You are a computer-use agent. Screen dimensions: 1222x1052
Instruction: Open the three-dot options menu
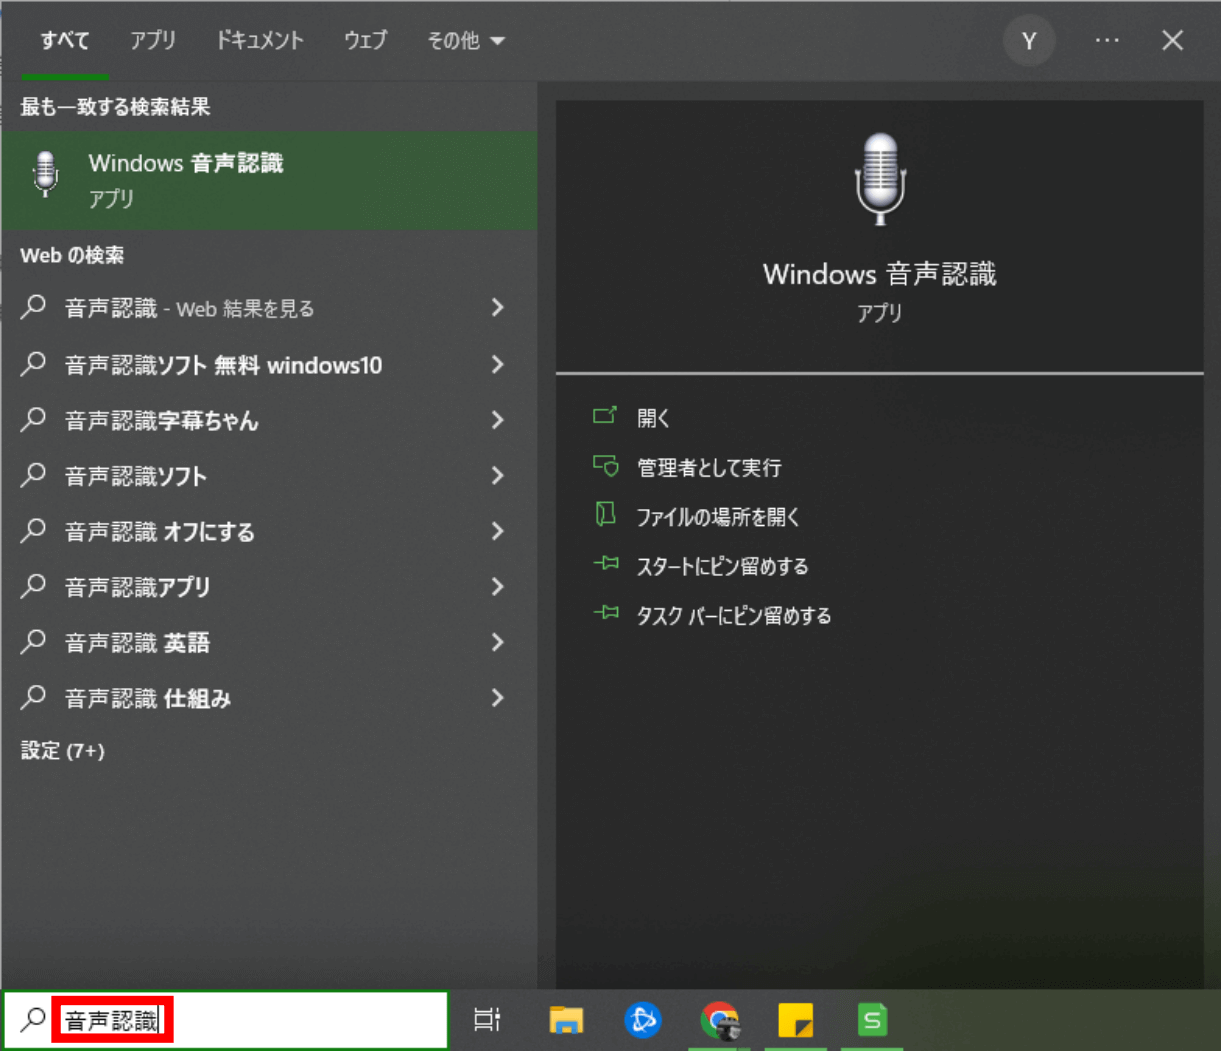(1107, 41)
